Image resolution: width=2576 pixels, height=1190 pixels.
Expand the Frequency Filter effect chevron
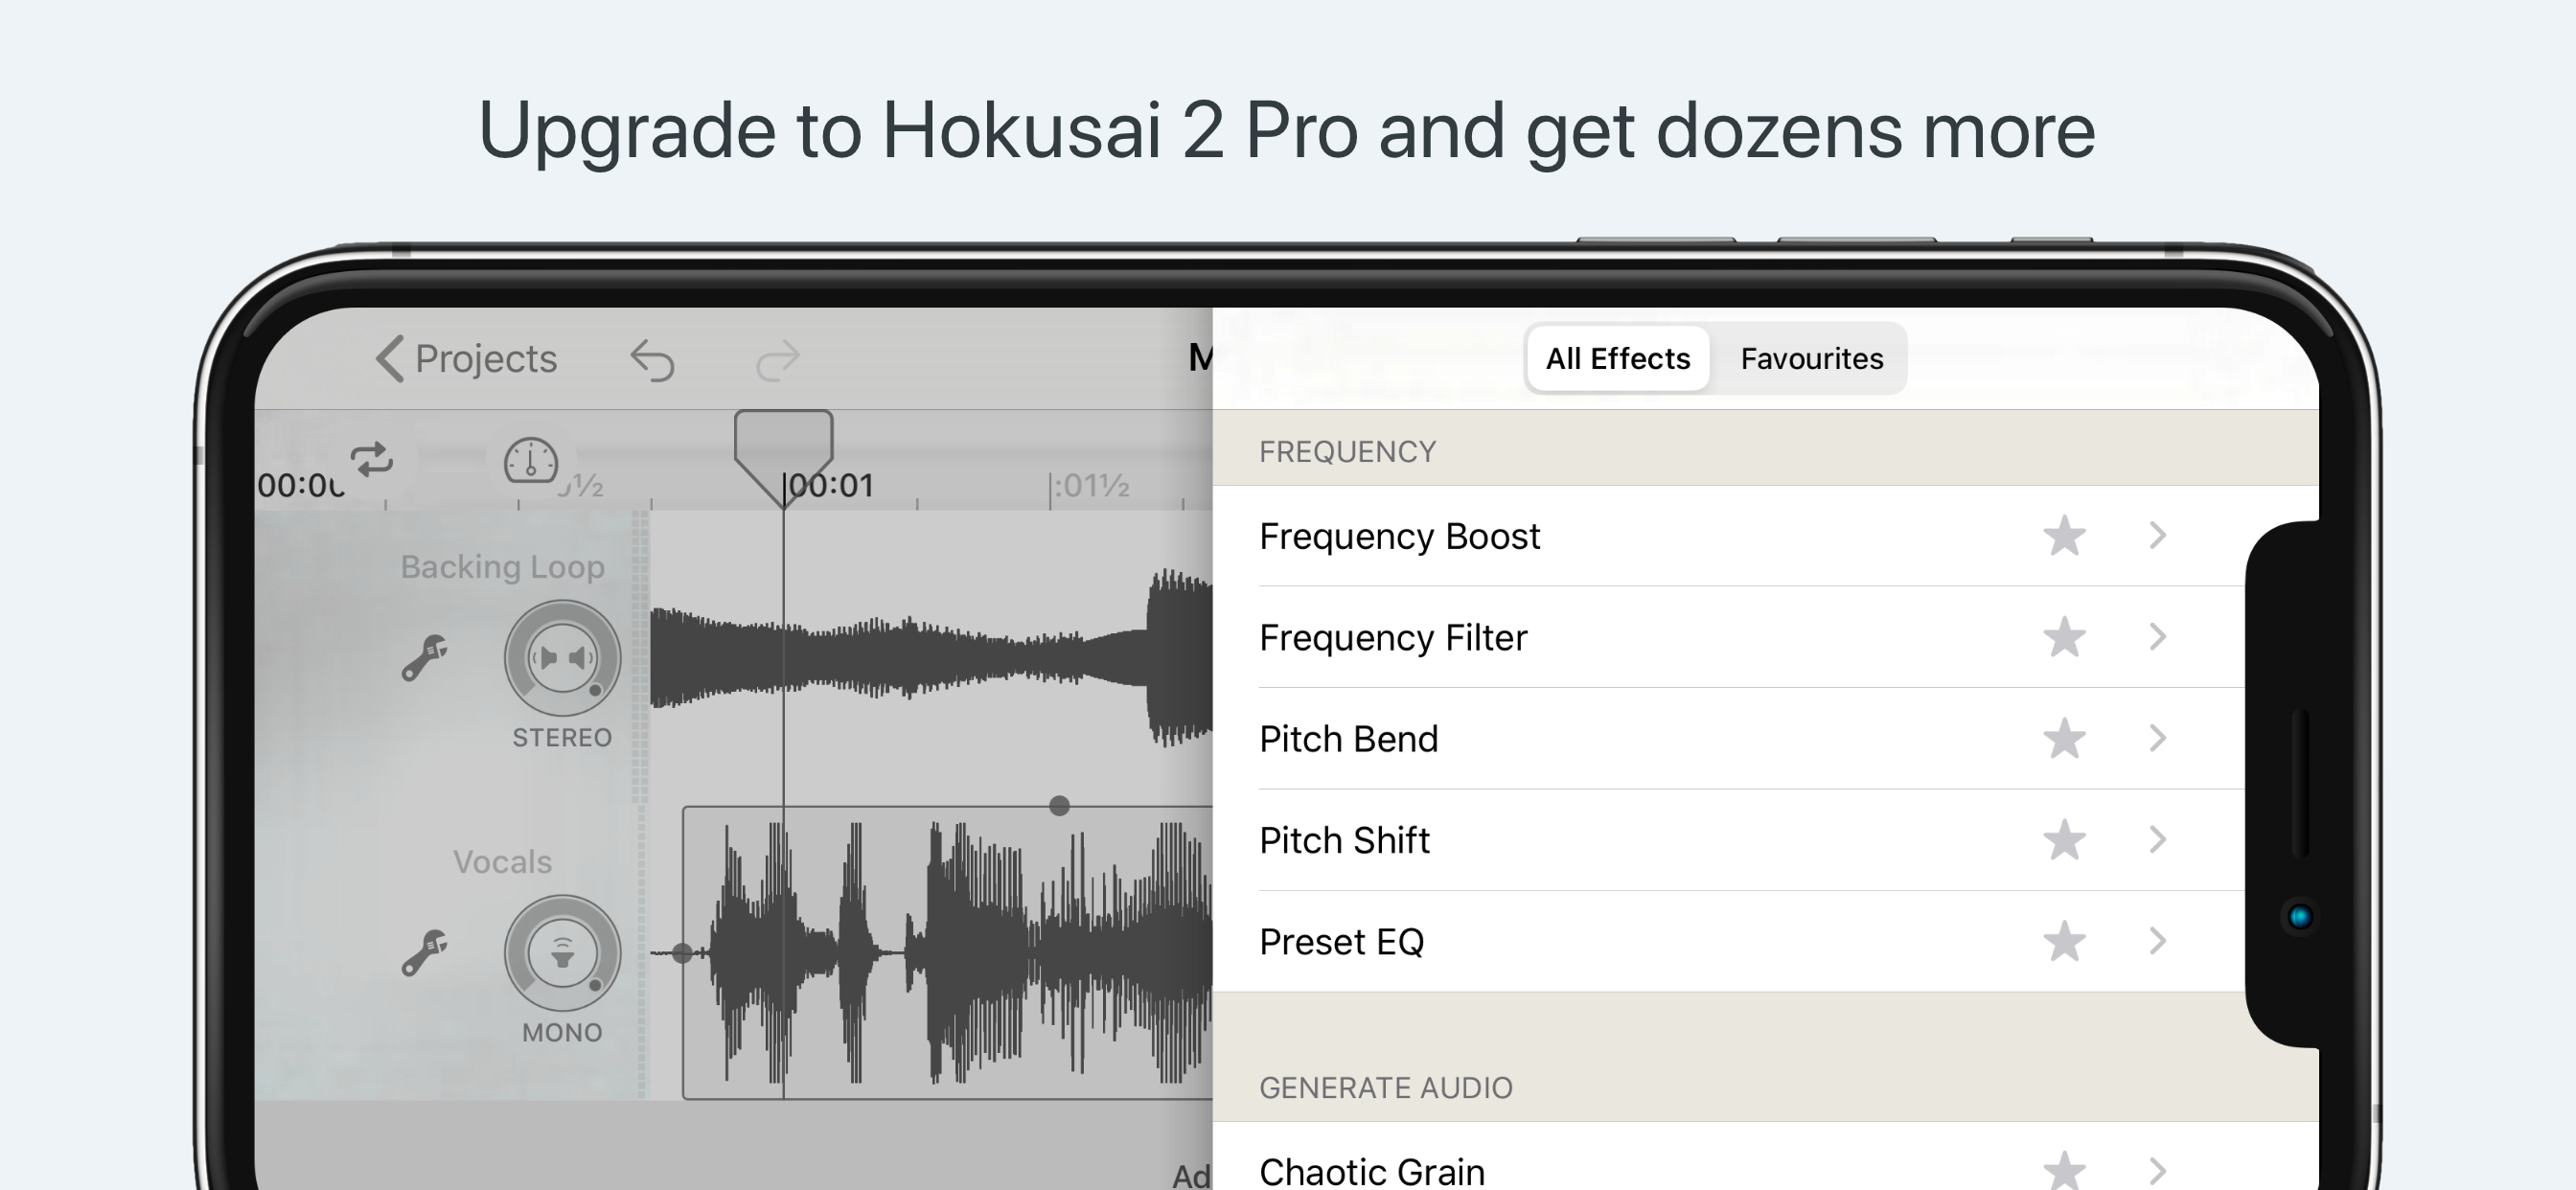coord(2158,637)
